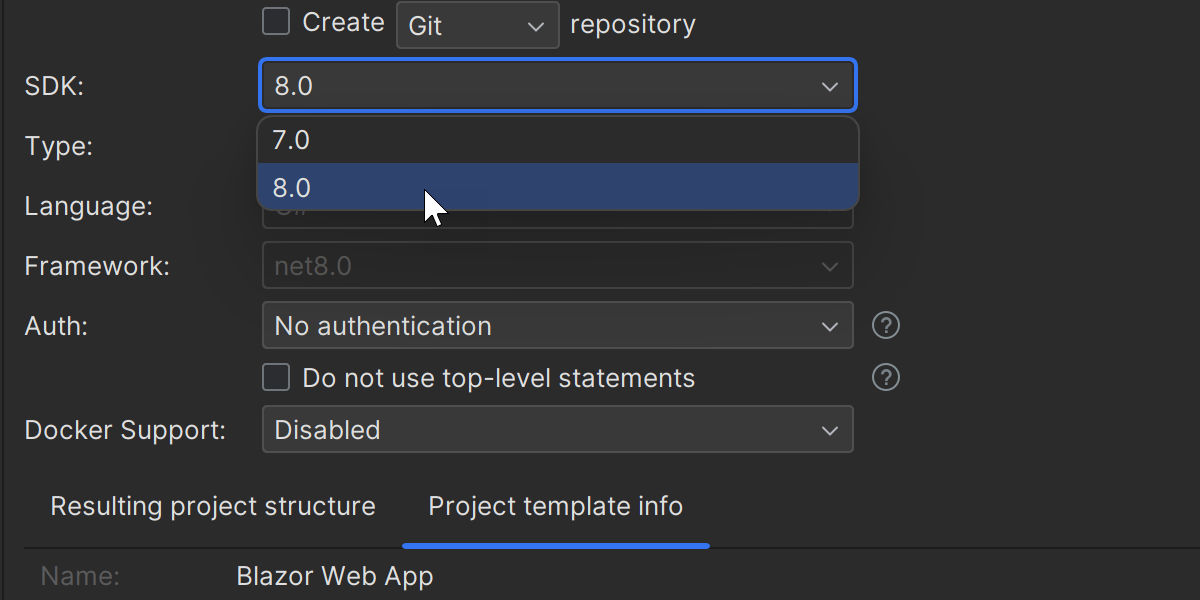Click help icon beside top-level statements option
This screenshot has width=1200, height=600.
pyautogui.click(x=886, y=378)
